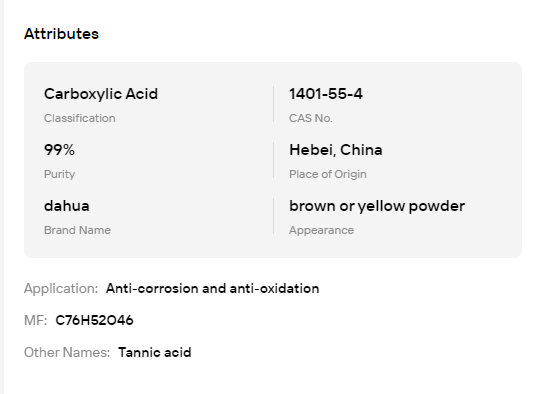Select the Carboxylic Acid classification value
542x394 pixels.
[101, 94]
